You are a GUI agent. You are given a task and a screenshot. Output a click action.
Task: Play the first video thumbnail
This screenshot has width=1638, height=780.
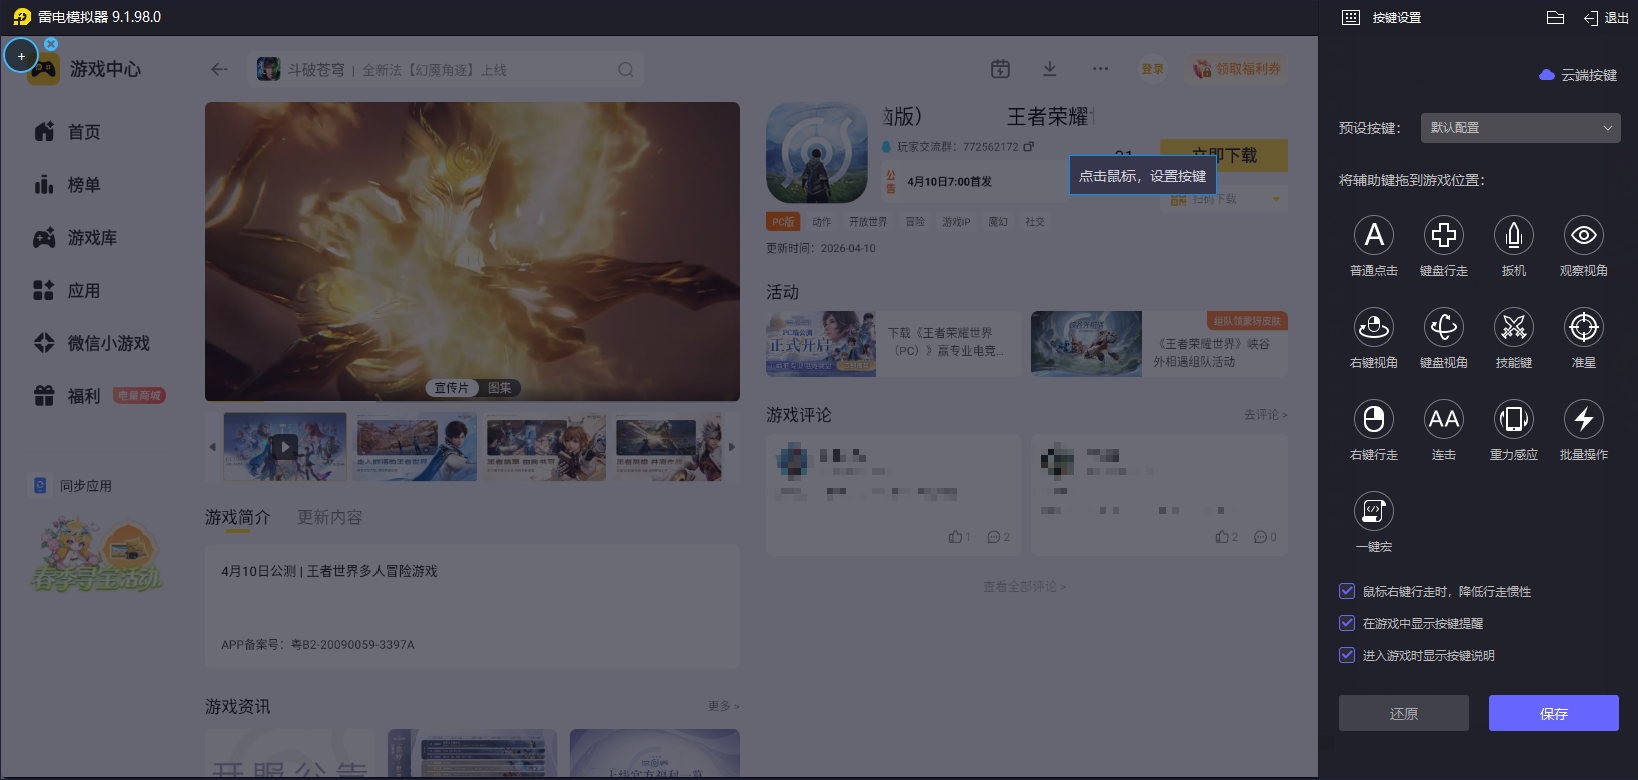285,446
